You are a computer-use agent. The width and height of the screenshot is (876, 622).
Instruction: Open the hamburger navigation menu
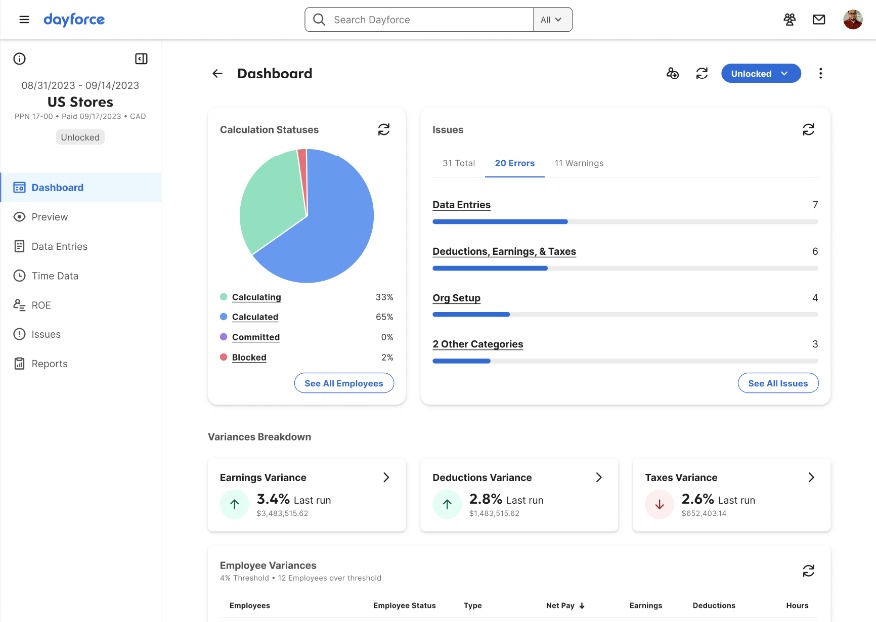pyautogui.click(x=24, y=18)
